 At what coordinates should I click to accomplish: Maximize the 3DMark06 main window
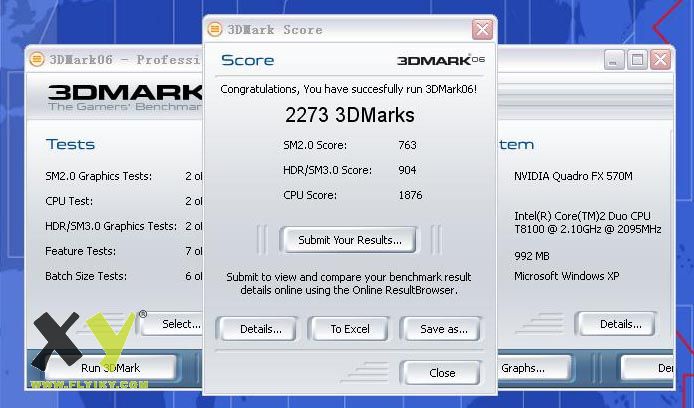tap(637, 59)
